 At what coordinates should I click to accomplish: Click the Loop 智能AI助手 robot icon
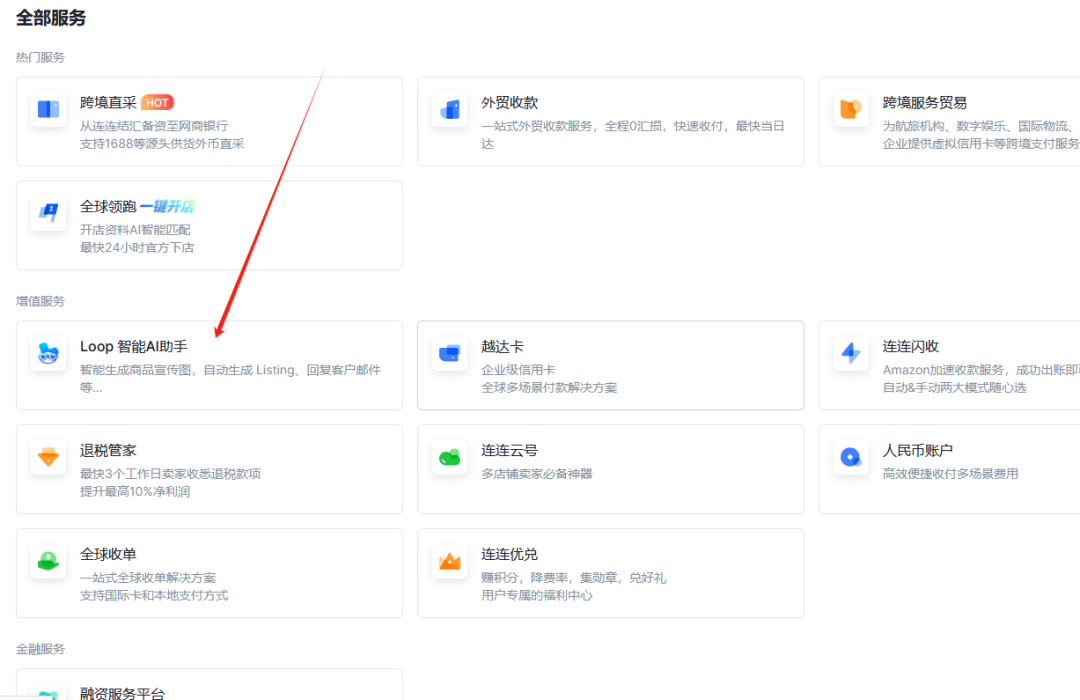(x=48, y=354)
